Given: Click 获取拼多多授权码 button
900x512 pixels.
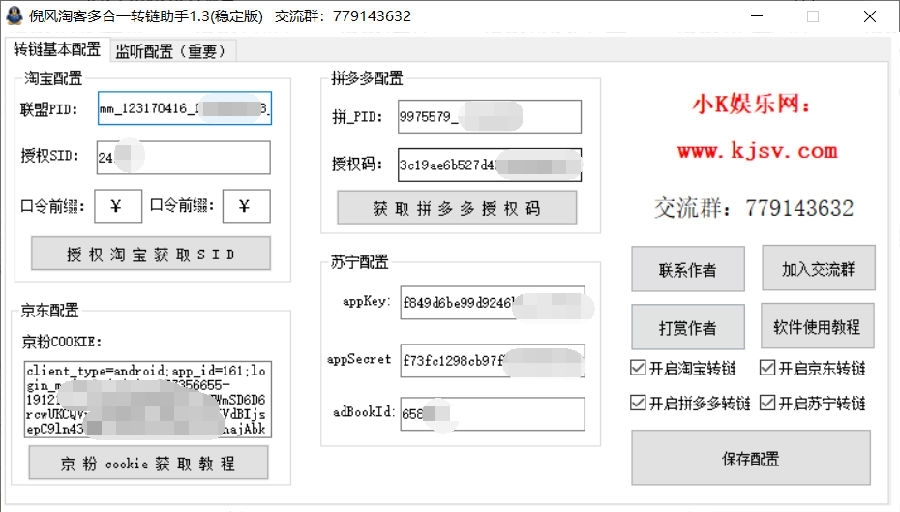Looking at the screenshot, I should (457, 208).
